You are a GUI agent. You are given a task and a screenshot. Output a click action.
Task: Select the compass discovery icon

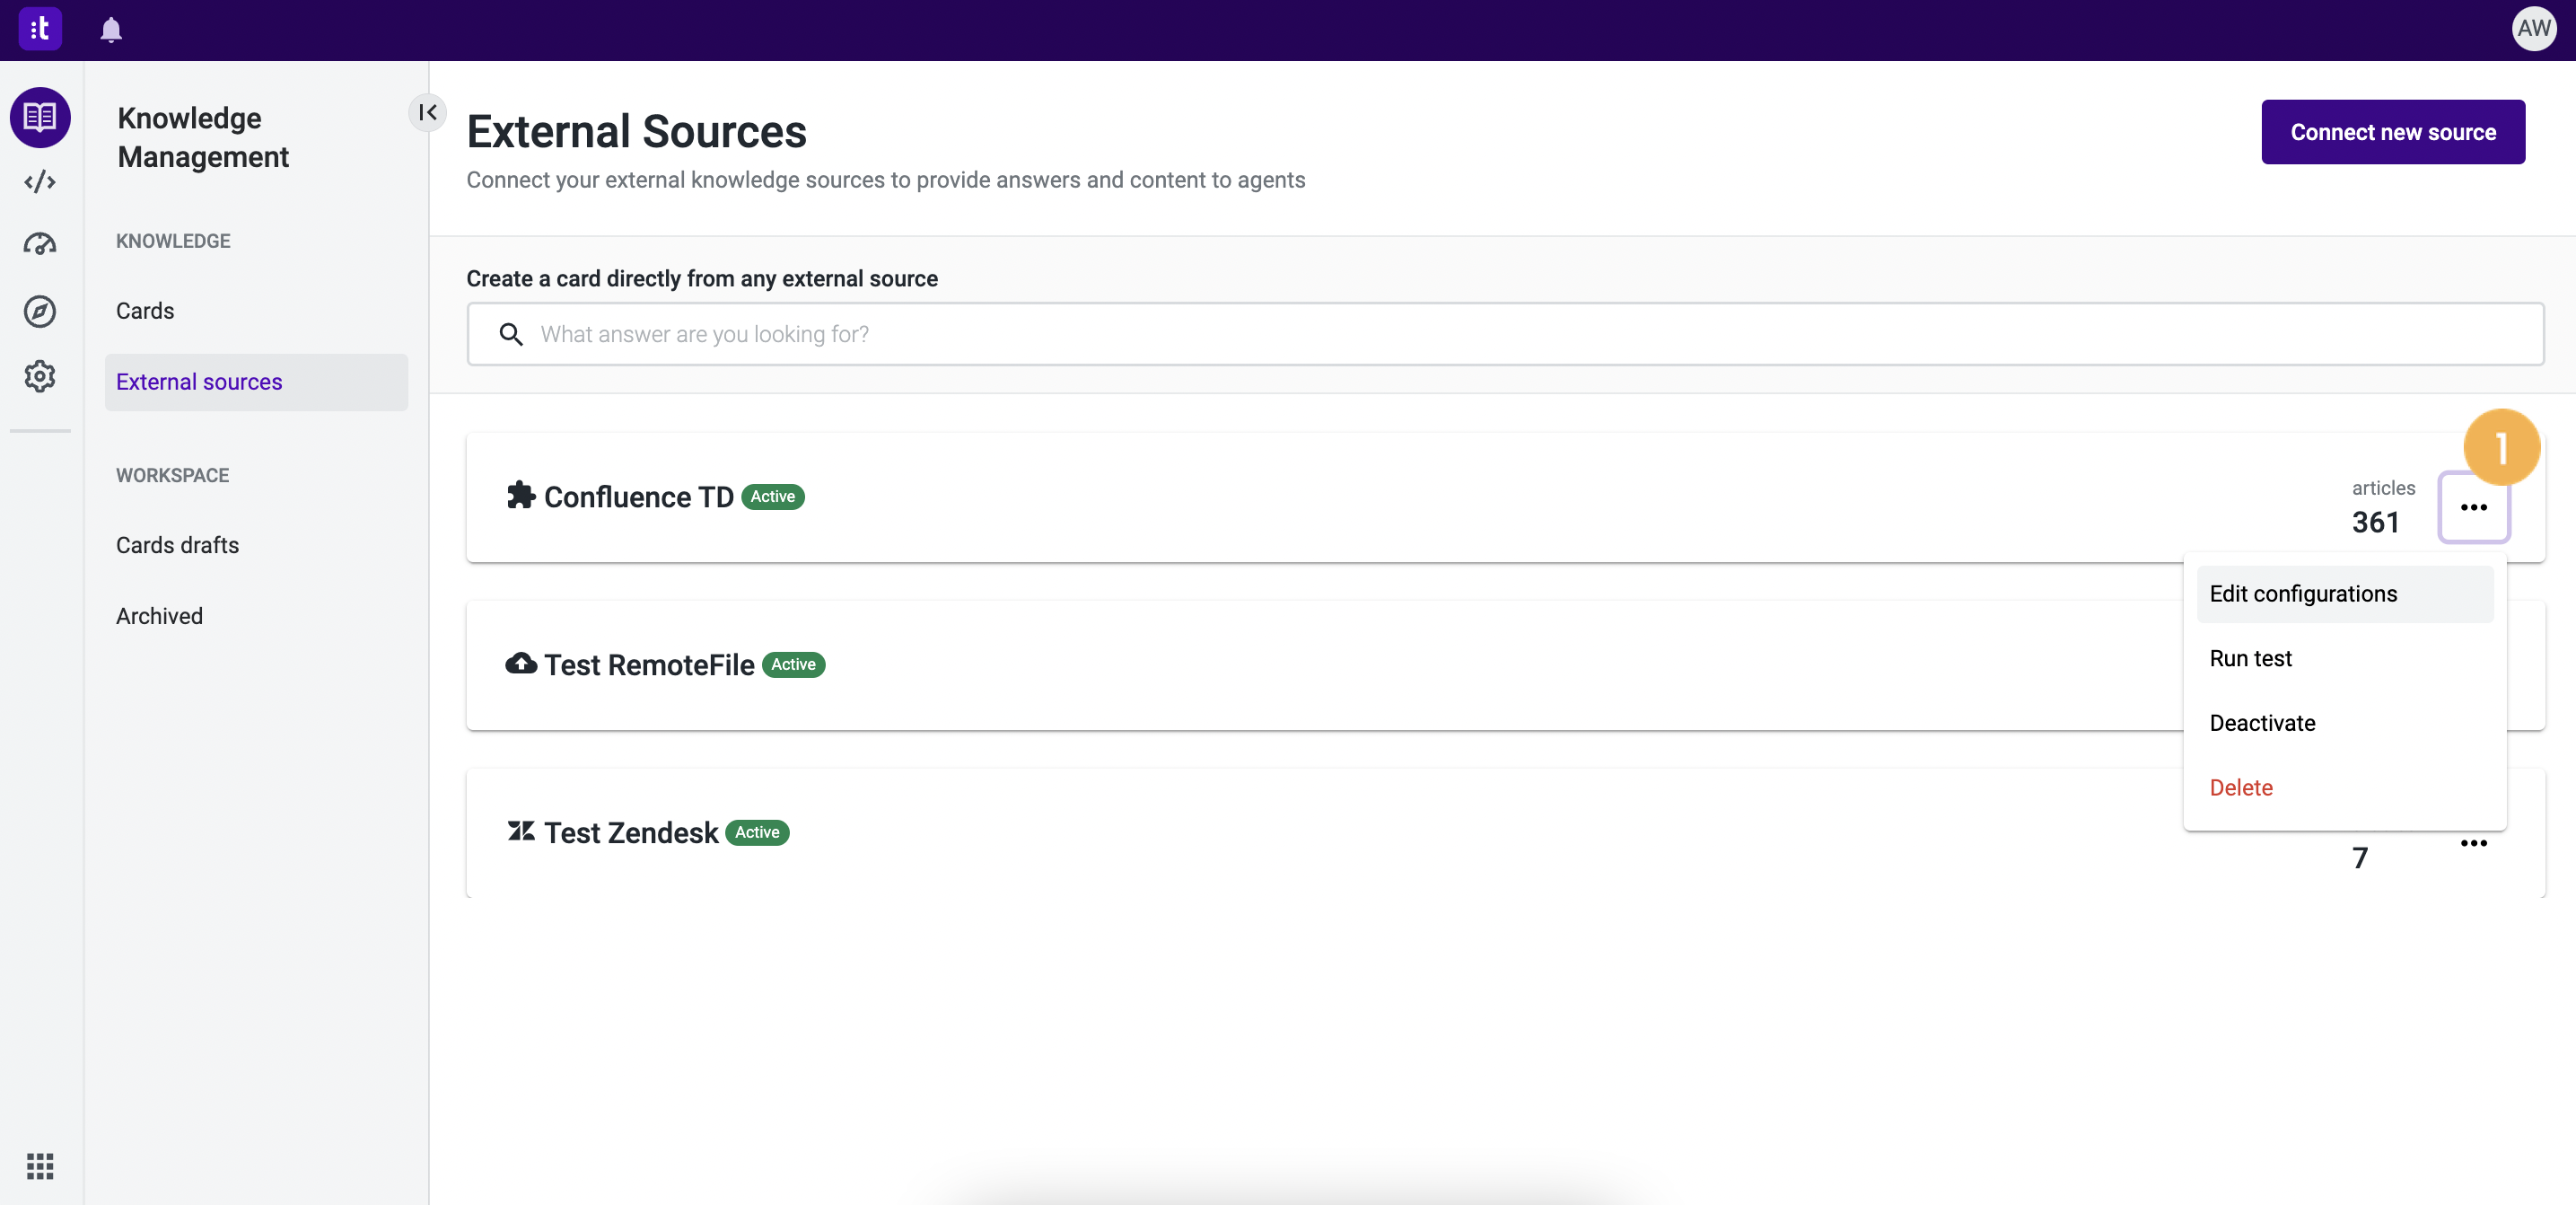pyautogui.click(x=39, y=311)
